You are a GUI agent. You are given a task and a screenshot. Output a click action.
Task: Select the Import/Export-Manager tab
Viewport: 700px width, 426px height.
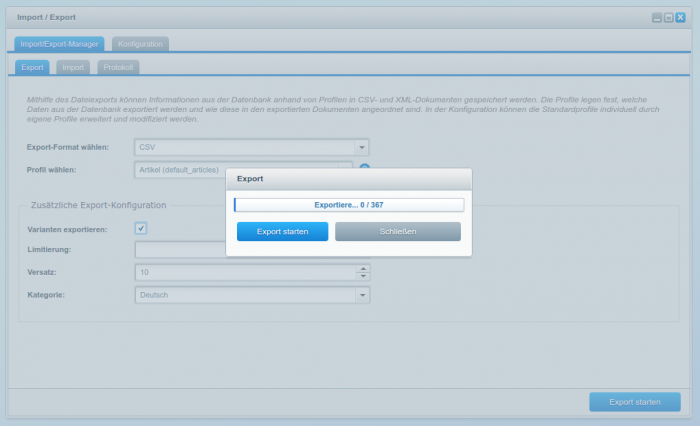pyautogui.click(x=59, y=44)
